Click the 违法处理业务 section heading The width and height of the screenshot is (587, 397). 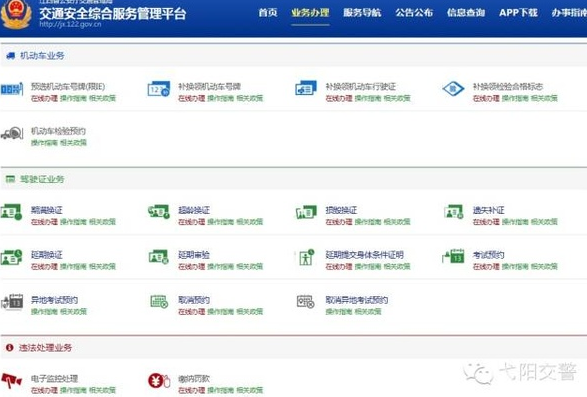coord(45,348)
